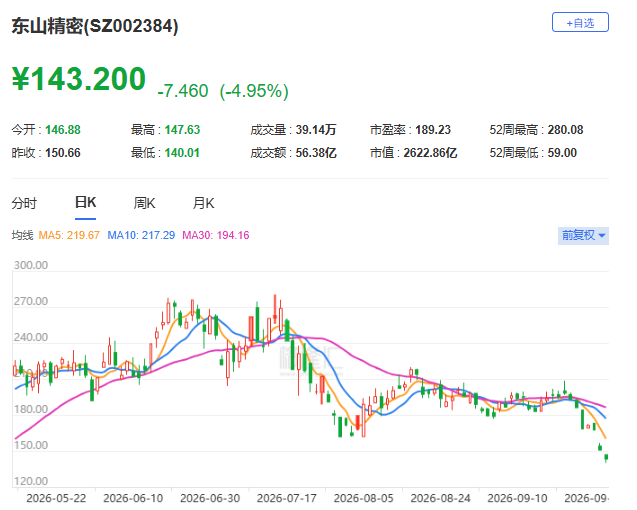Click the 最低 value 140.01

(x=182, y=153)
